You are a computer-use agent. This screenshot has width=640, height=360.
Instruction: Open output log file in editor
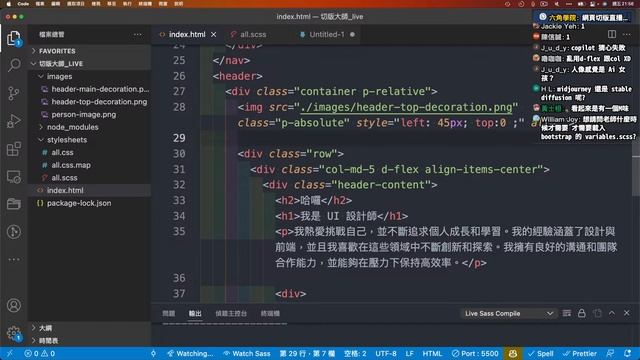[x=597, y=313]
